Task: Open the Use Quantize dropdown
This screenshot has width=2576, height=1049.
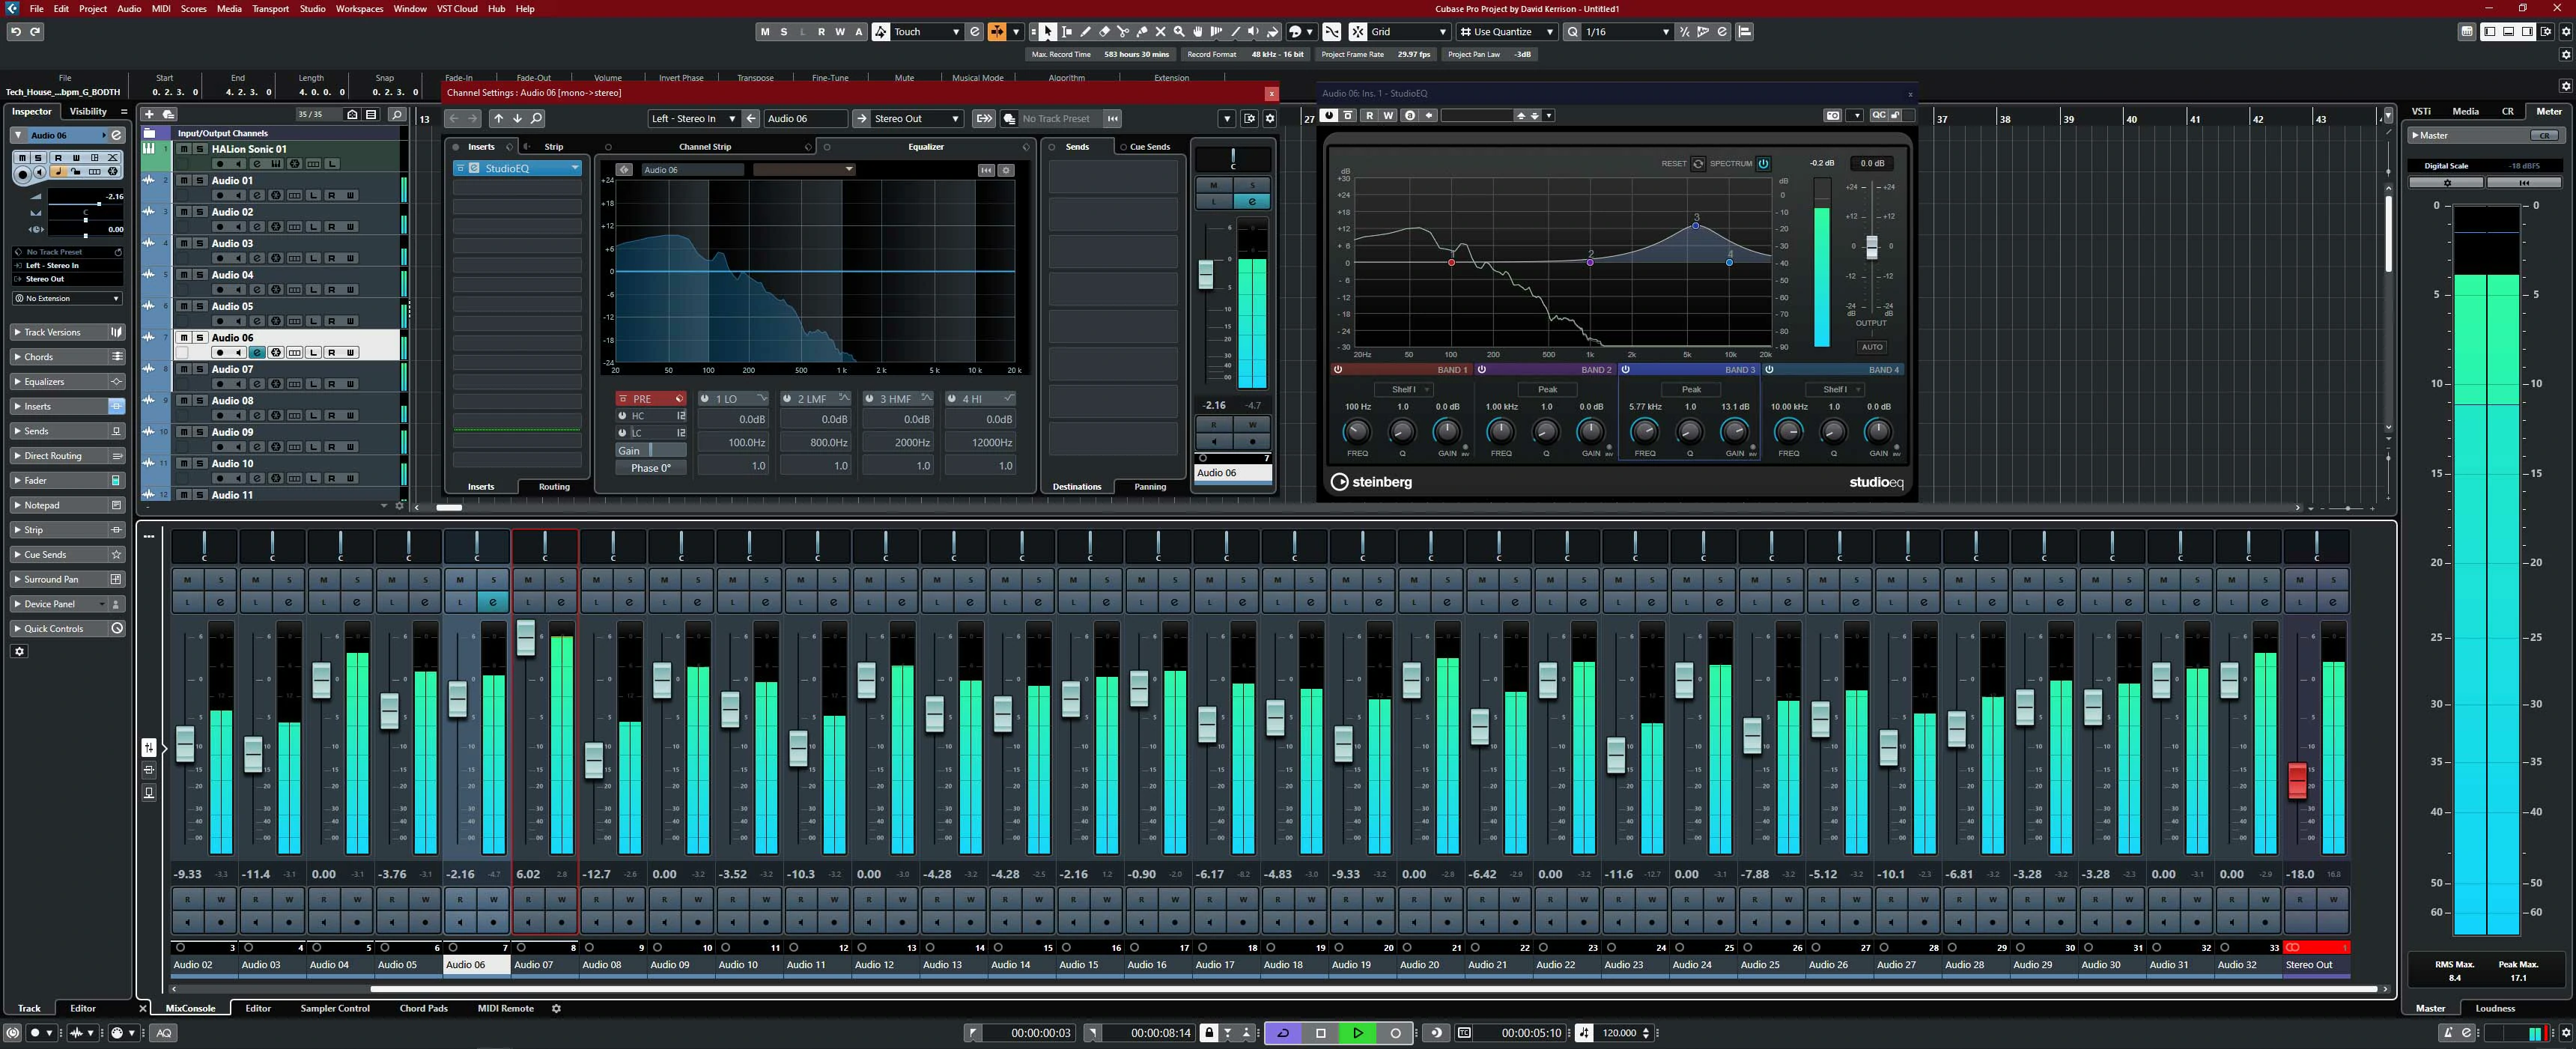Action: click(1506, 32)
